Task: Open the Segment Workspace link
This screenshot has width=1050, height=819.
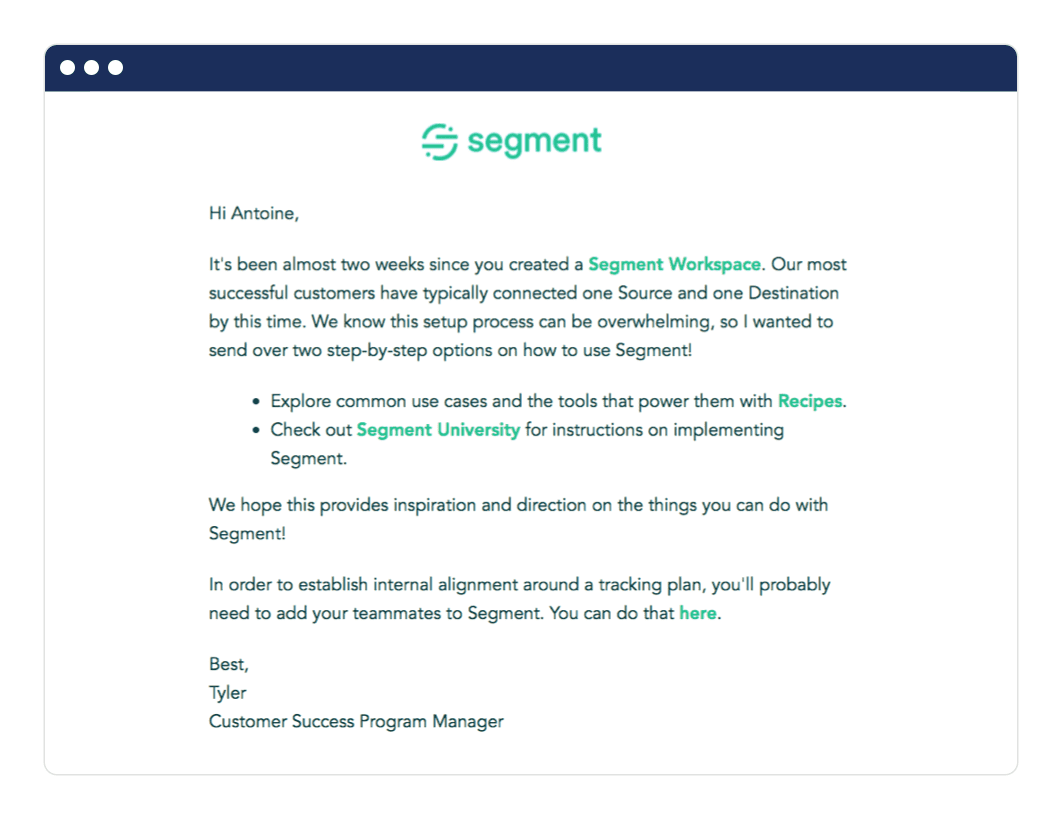Action: [x=674, y=265]
